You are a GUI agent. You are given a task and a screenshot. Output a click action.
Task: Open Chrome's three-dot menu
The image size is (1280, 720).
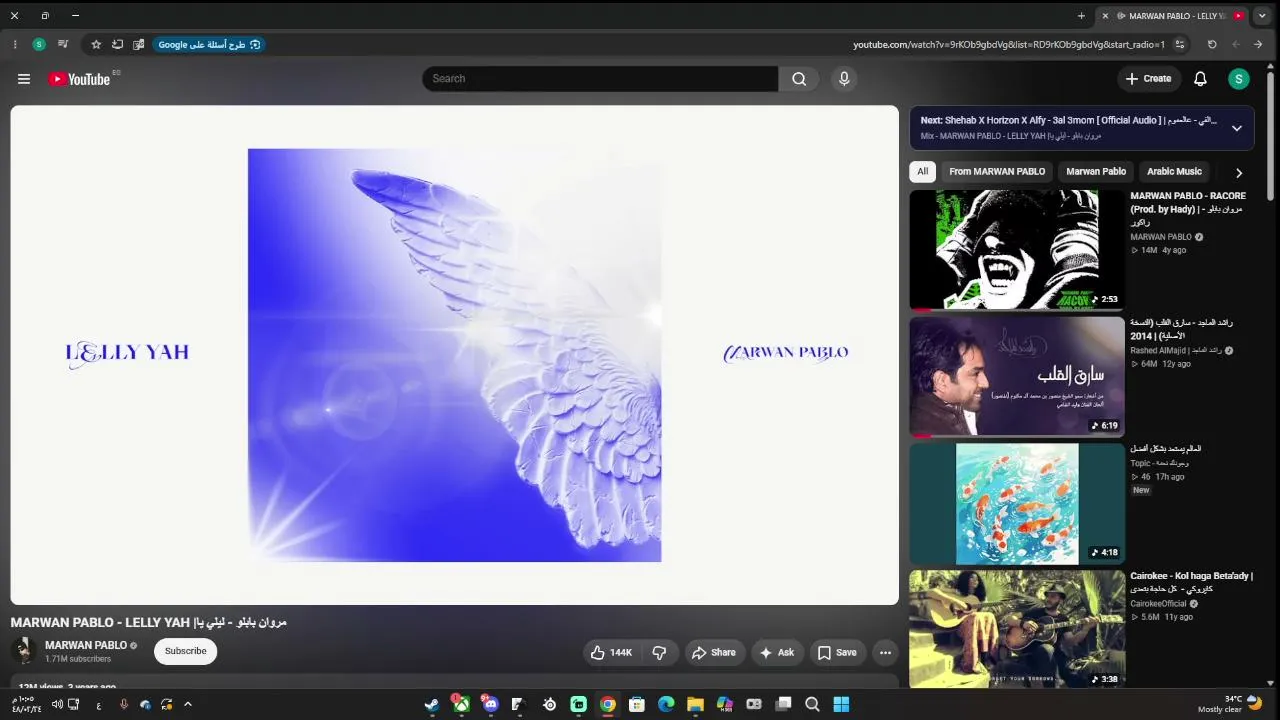[x=15, y=44]
